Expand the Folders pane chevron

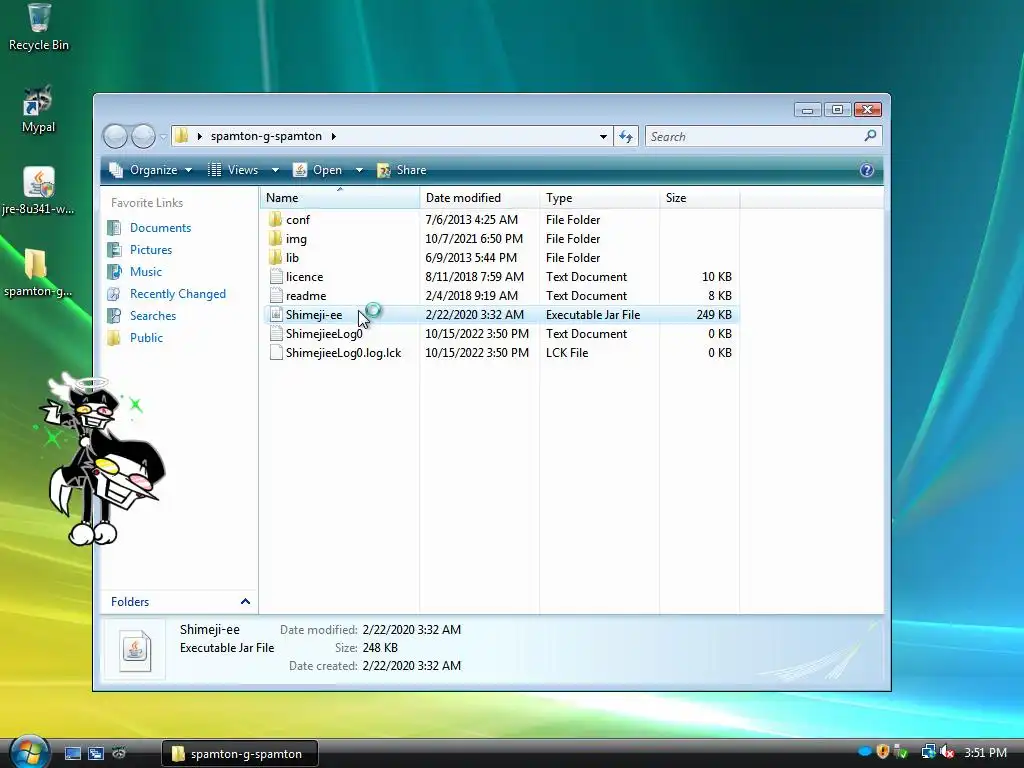245,601
